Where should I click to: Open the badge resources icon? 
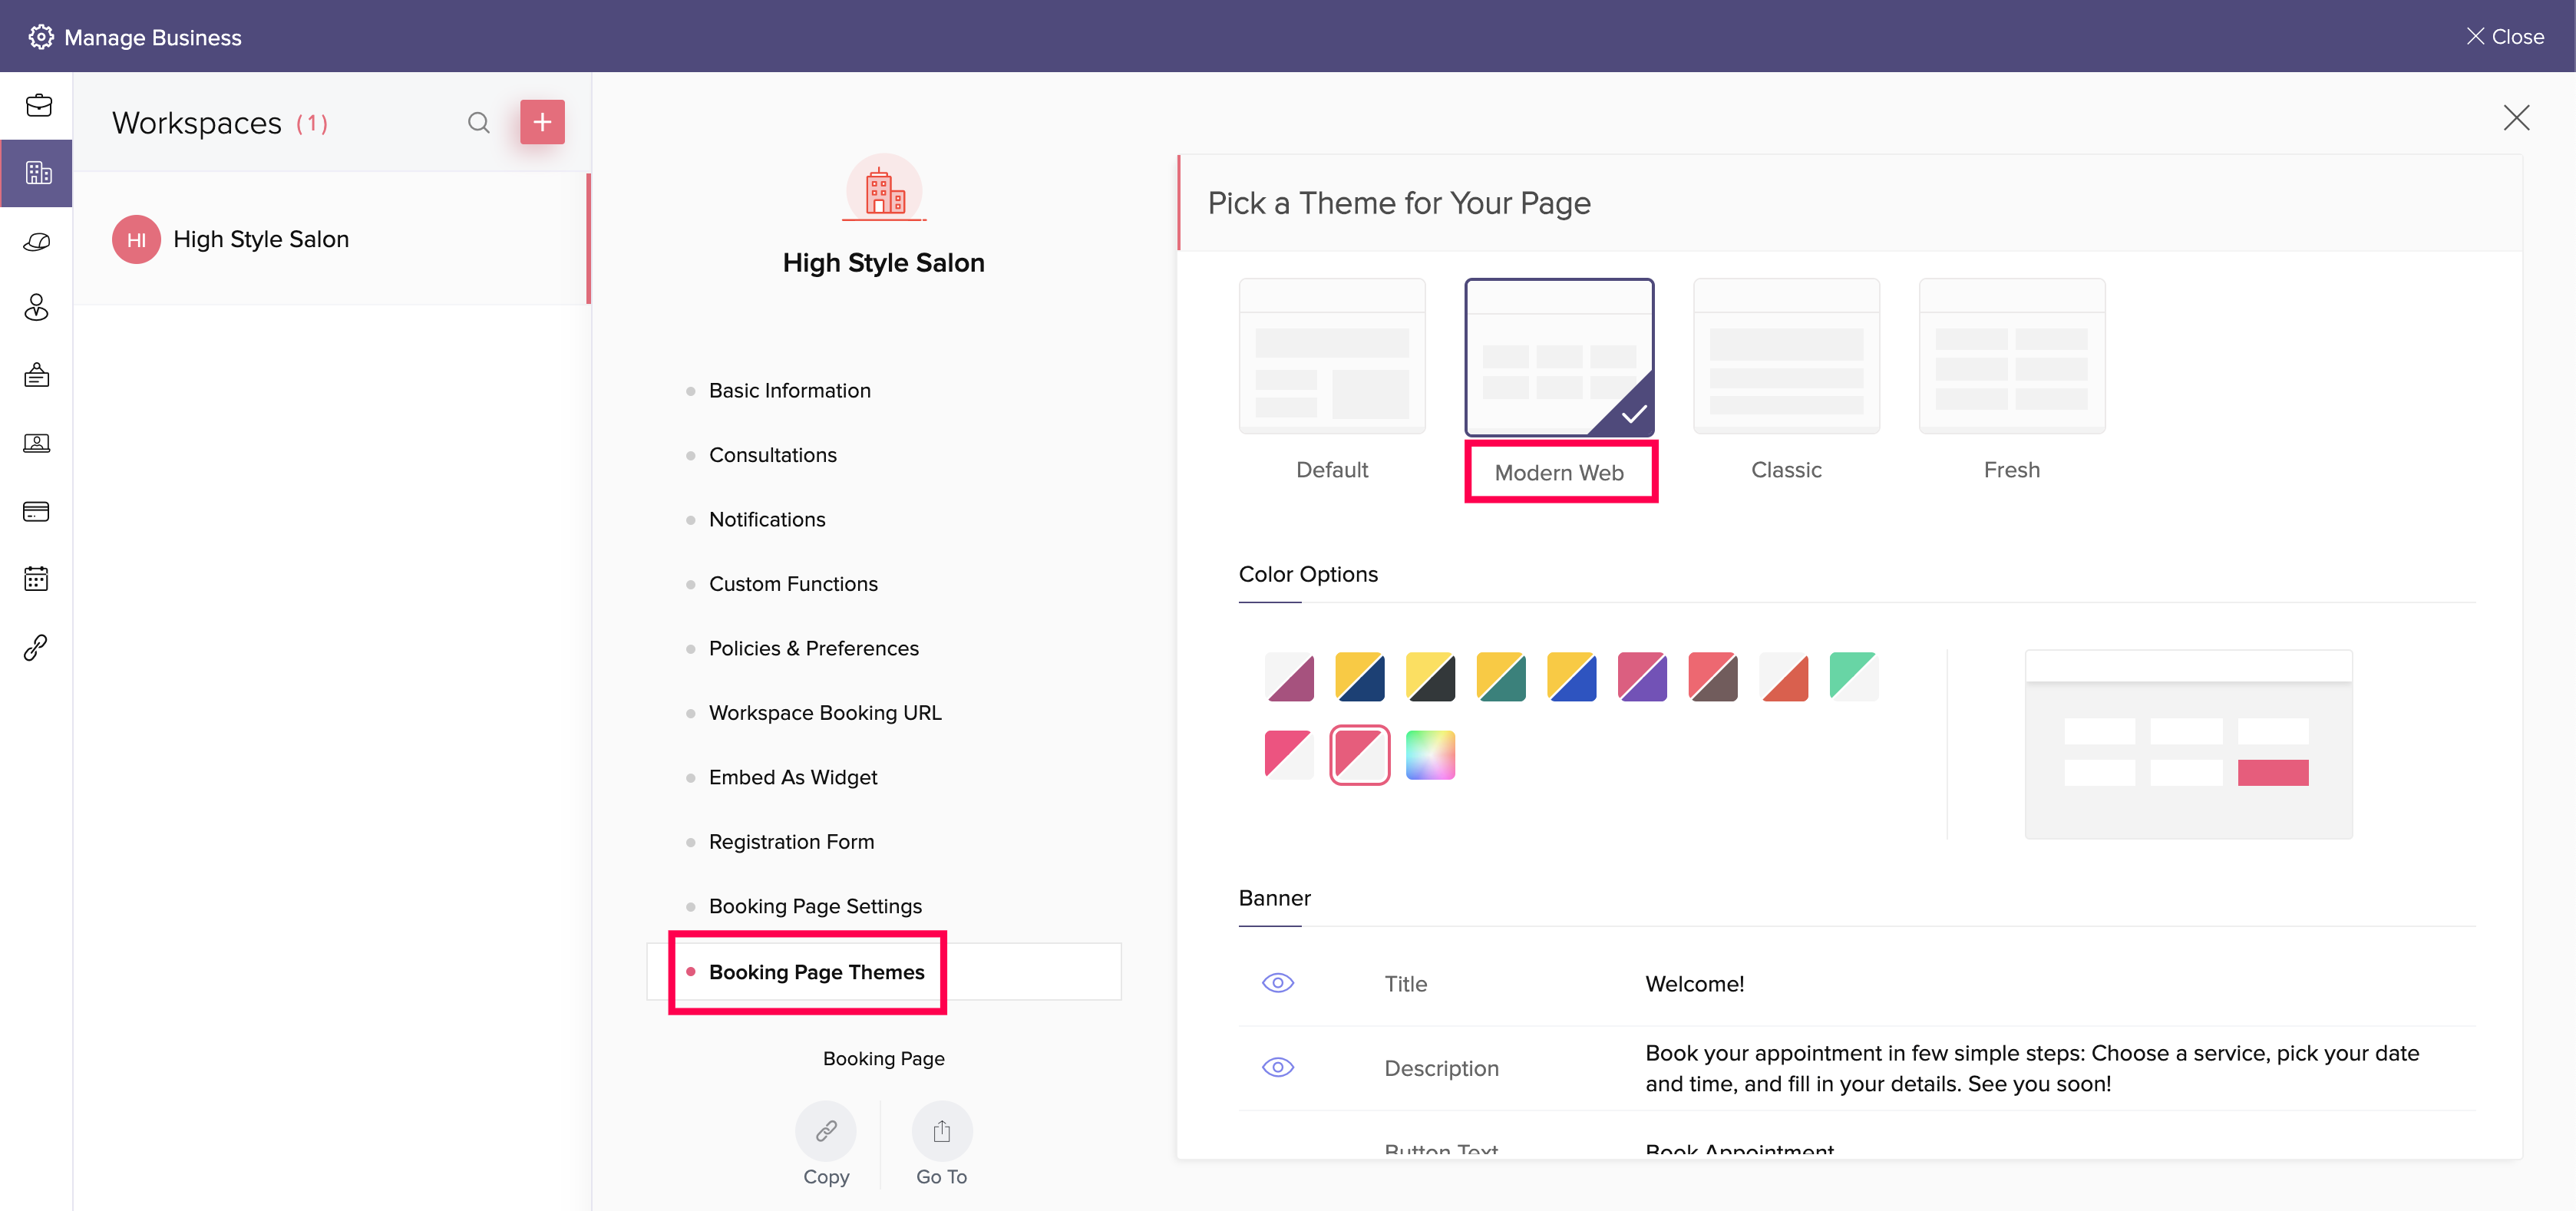pos(37,375)
